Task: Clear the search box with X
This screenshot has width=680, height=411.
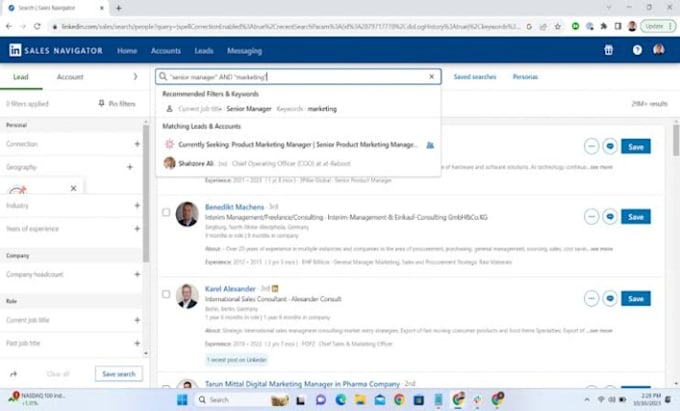Action: coord(432,77)
